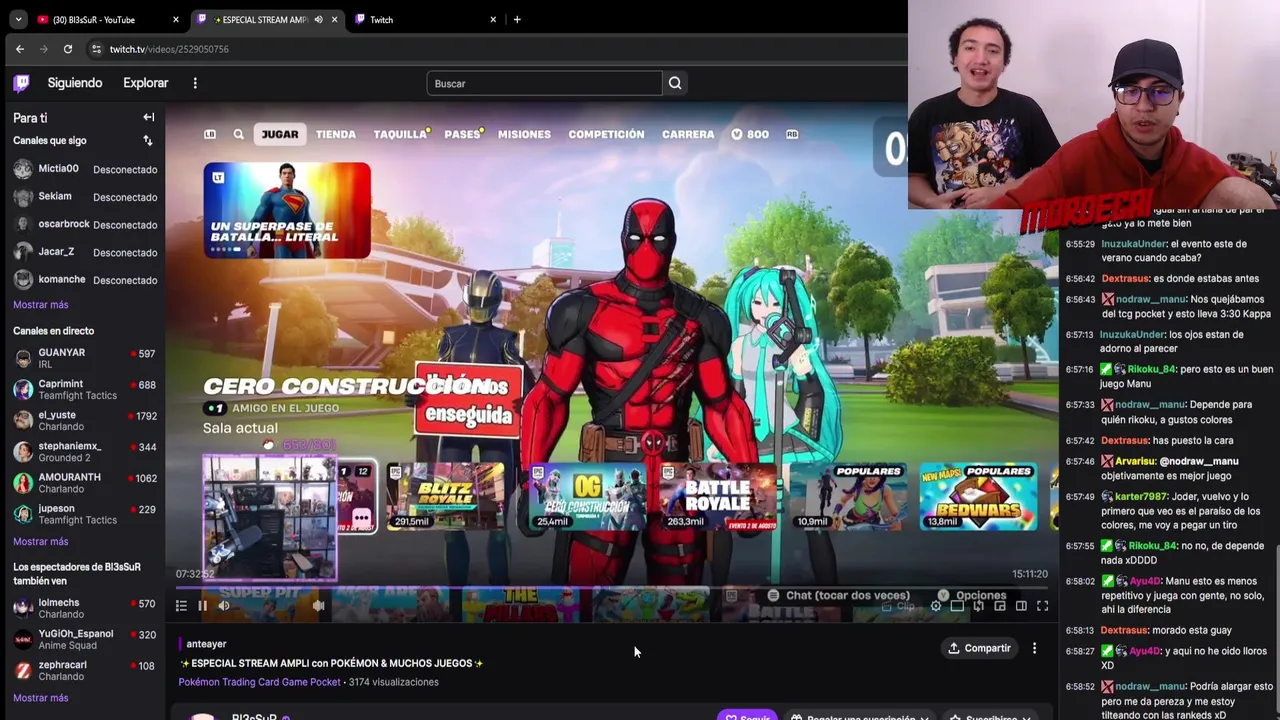The image size is (1280, 720).
Task: Mute the ESPECIAL STREAM tab audio icon
Action: [x=318, y=19]
